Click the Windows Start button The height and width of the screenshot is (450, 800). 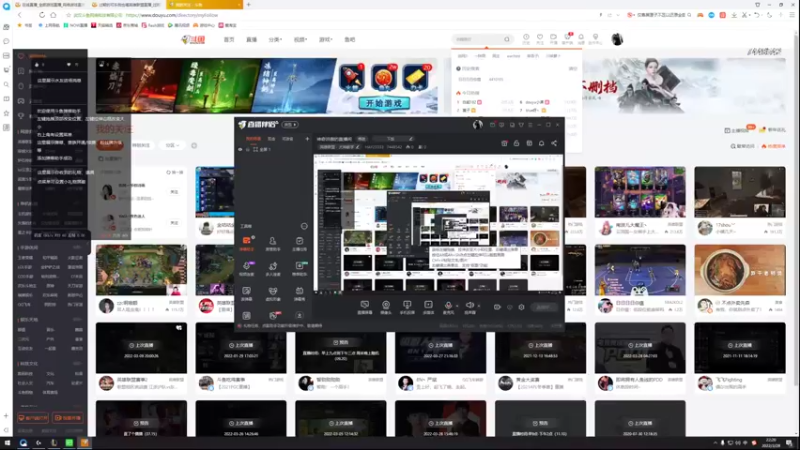7,443
